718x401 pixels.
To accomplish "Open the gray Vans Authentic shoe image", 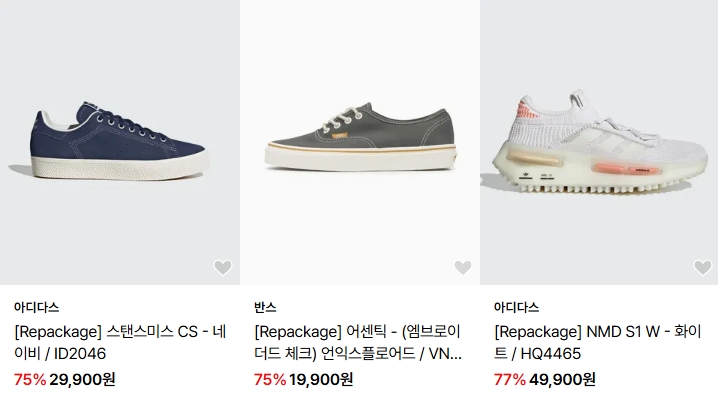I will tap(360, 142).
